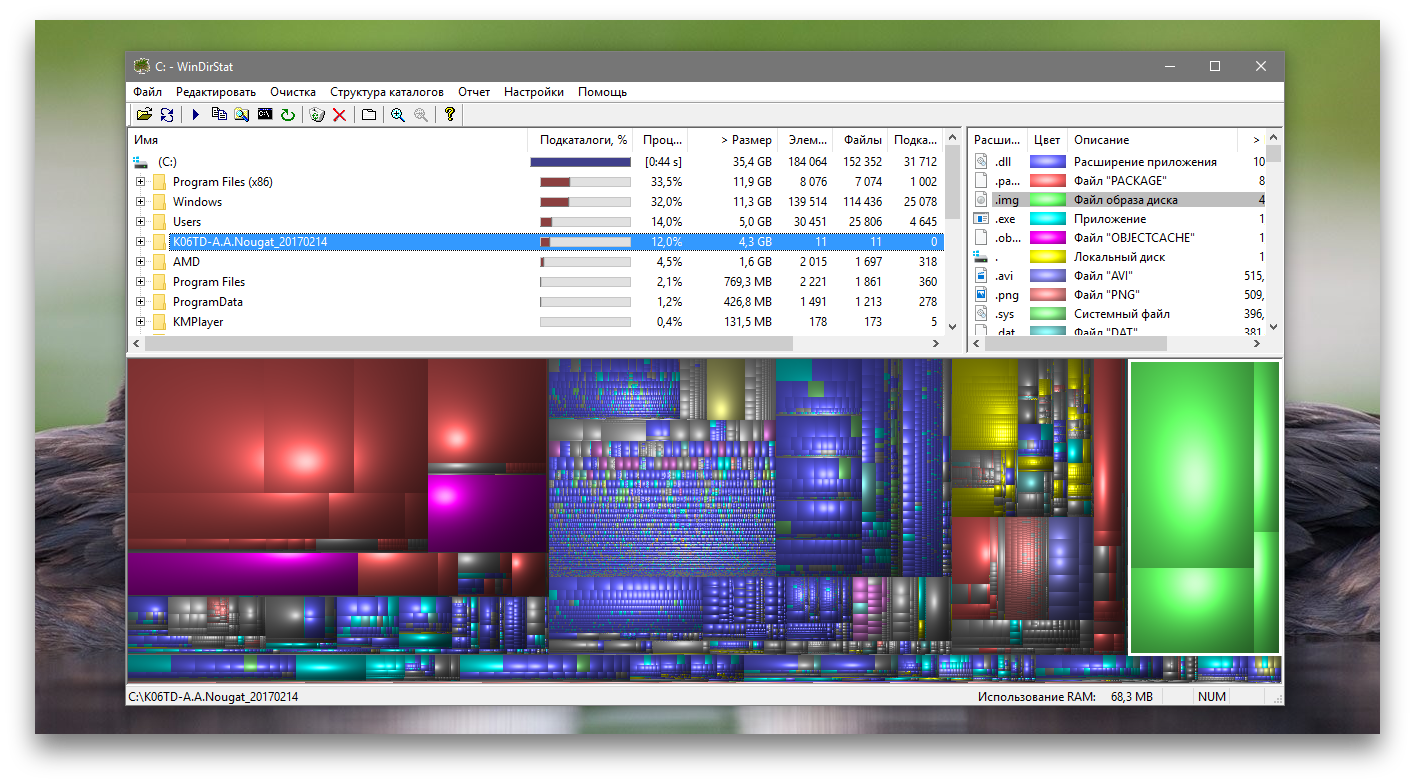Image resolution: width=1415 pixels, height=784 pixels.
Task: Click the .sys system file icon
Action: [x=981, y=314]
